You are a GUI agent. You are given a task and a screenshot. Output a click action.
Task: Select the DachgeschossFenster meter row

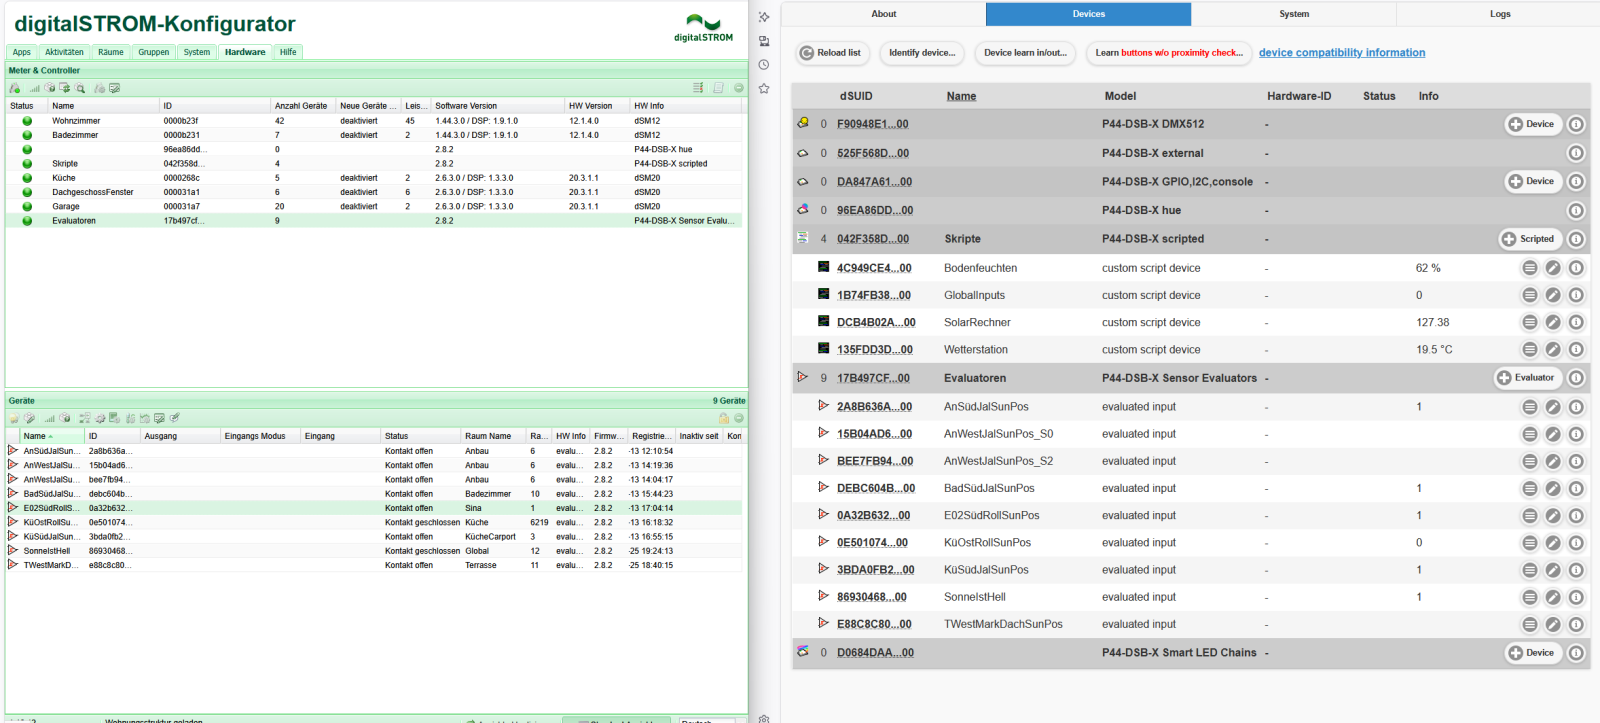(375, 192)
